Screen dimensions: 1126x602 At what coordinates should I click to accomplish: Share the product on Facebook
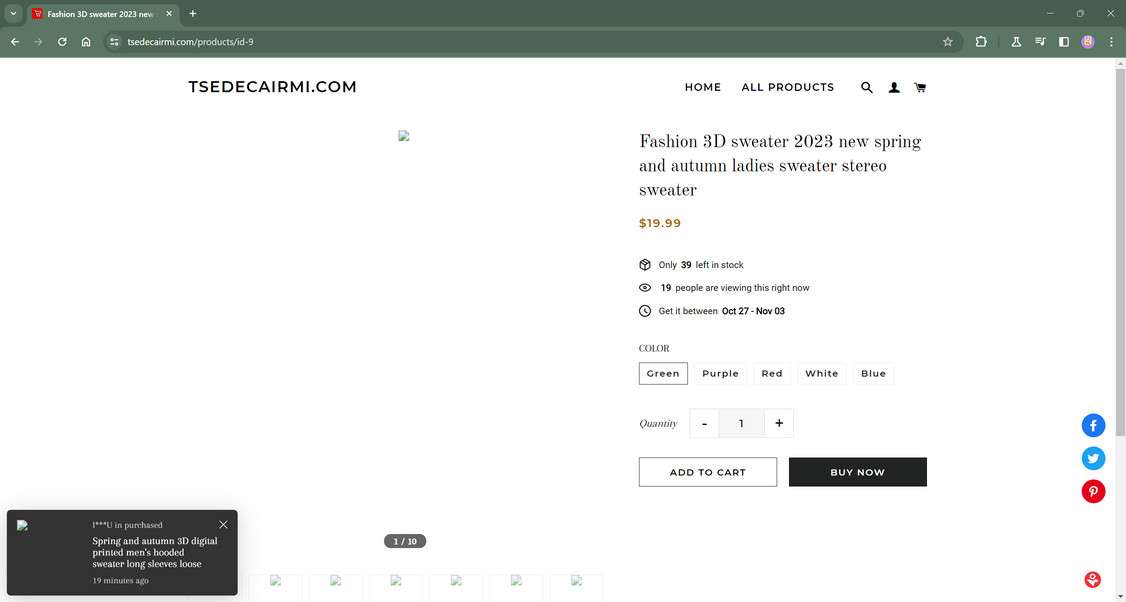point(1093,425)
